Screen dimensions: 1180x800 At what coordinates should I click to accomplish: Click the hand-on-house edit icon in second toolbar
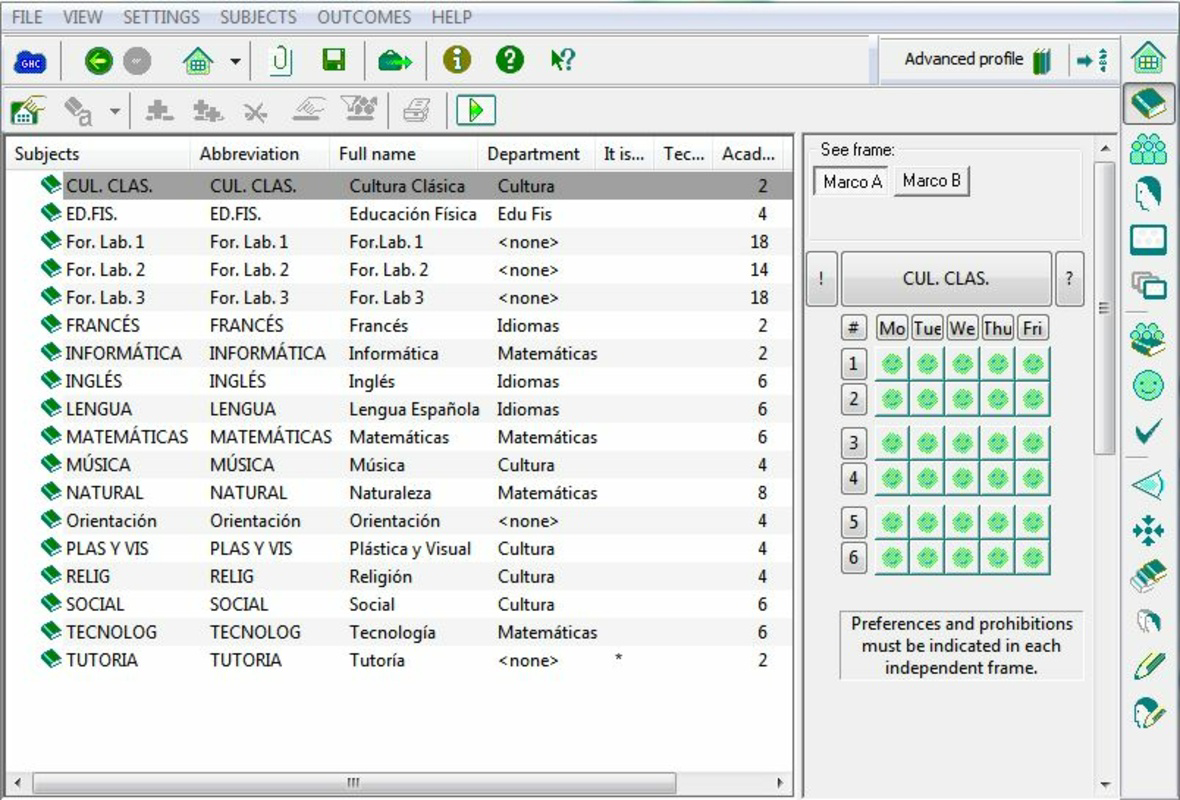[x=28, y=111]
